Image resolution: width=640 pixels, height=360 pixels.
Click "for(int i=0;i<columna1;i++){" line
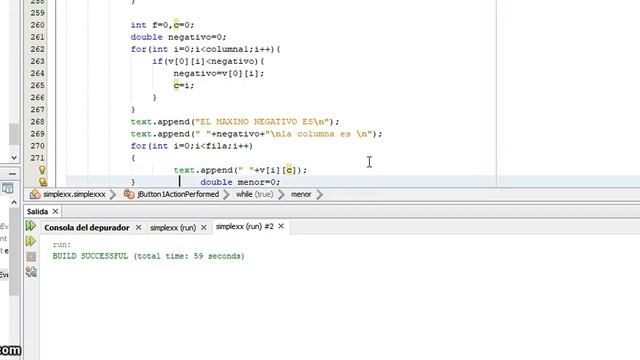click(x=206, y=49)
